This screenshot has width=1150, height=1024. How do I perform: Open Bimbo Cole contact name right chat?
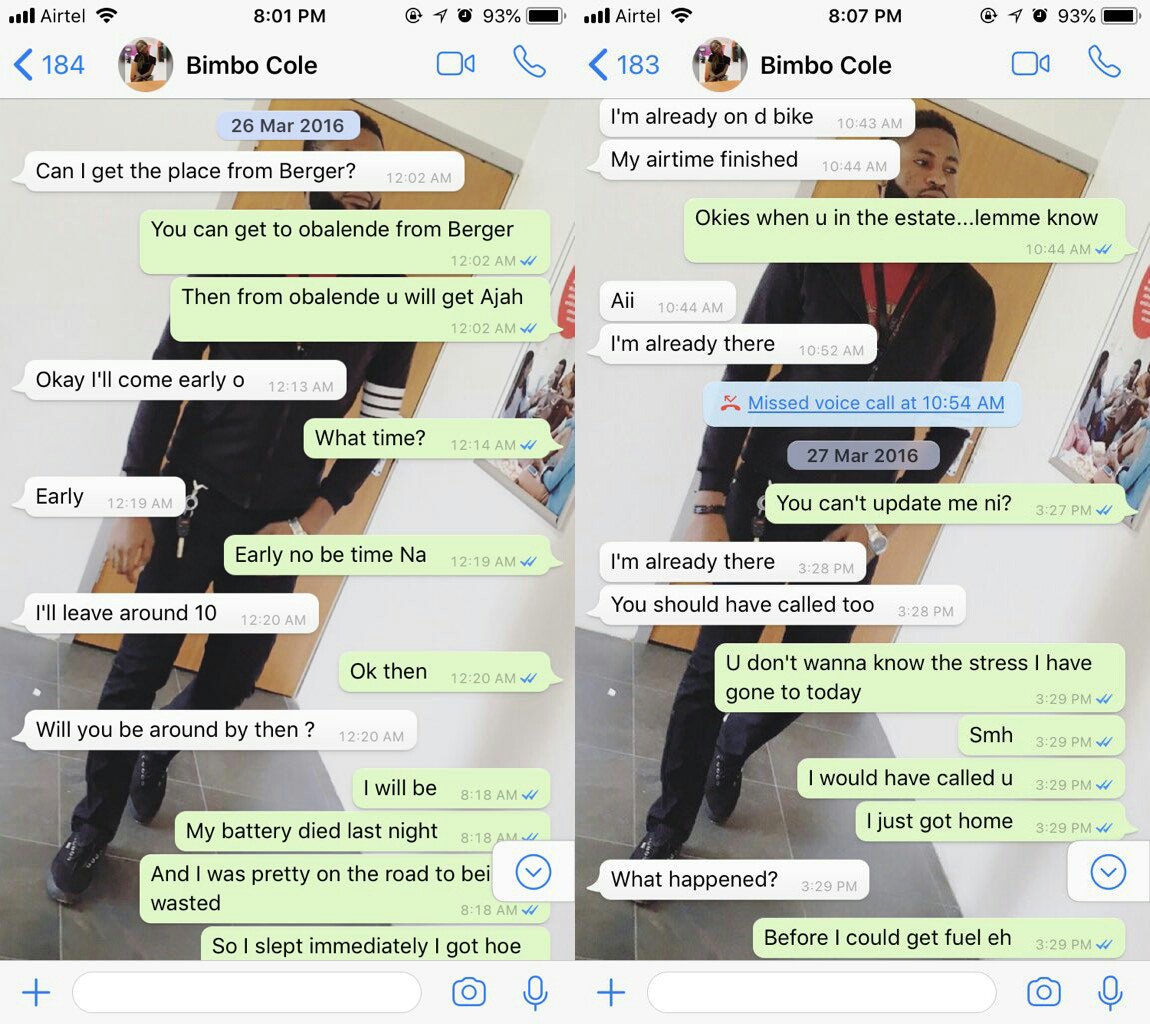click(826, 65)
